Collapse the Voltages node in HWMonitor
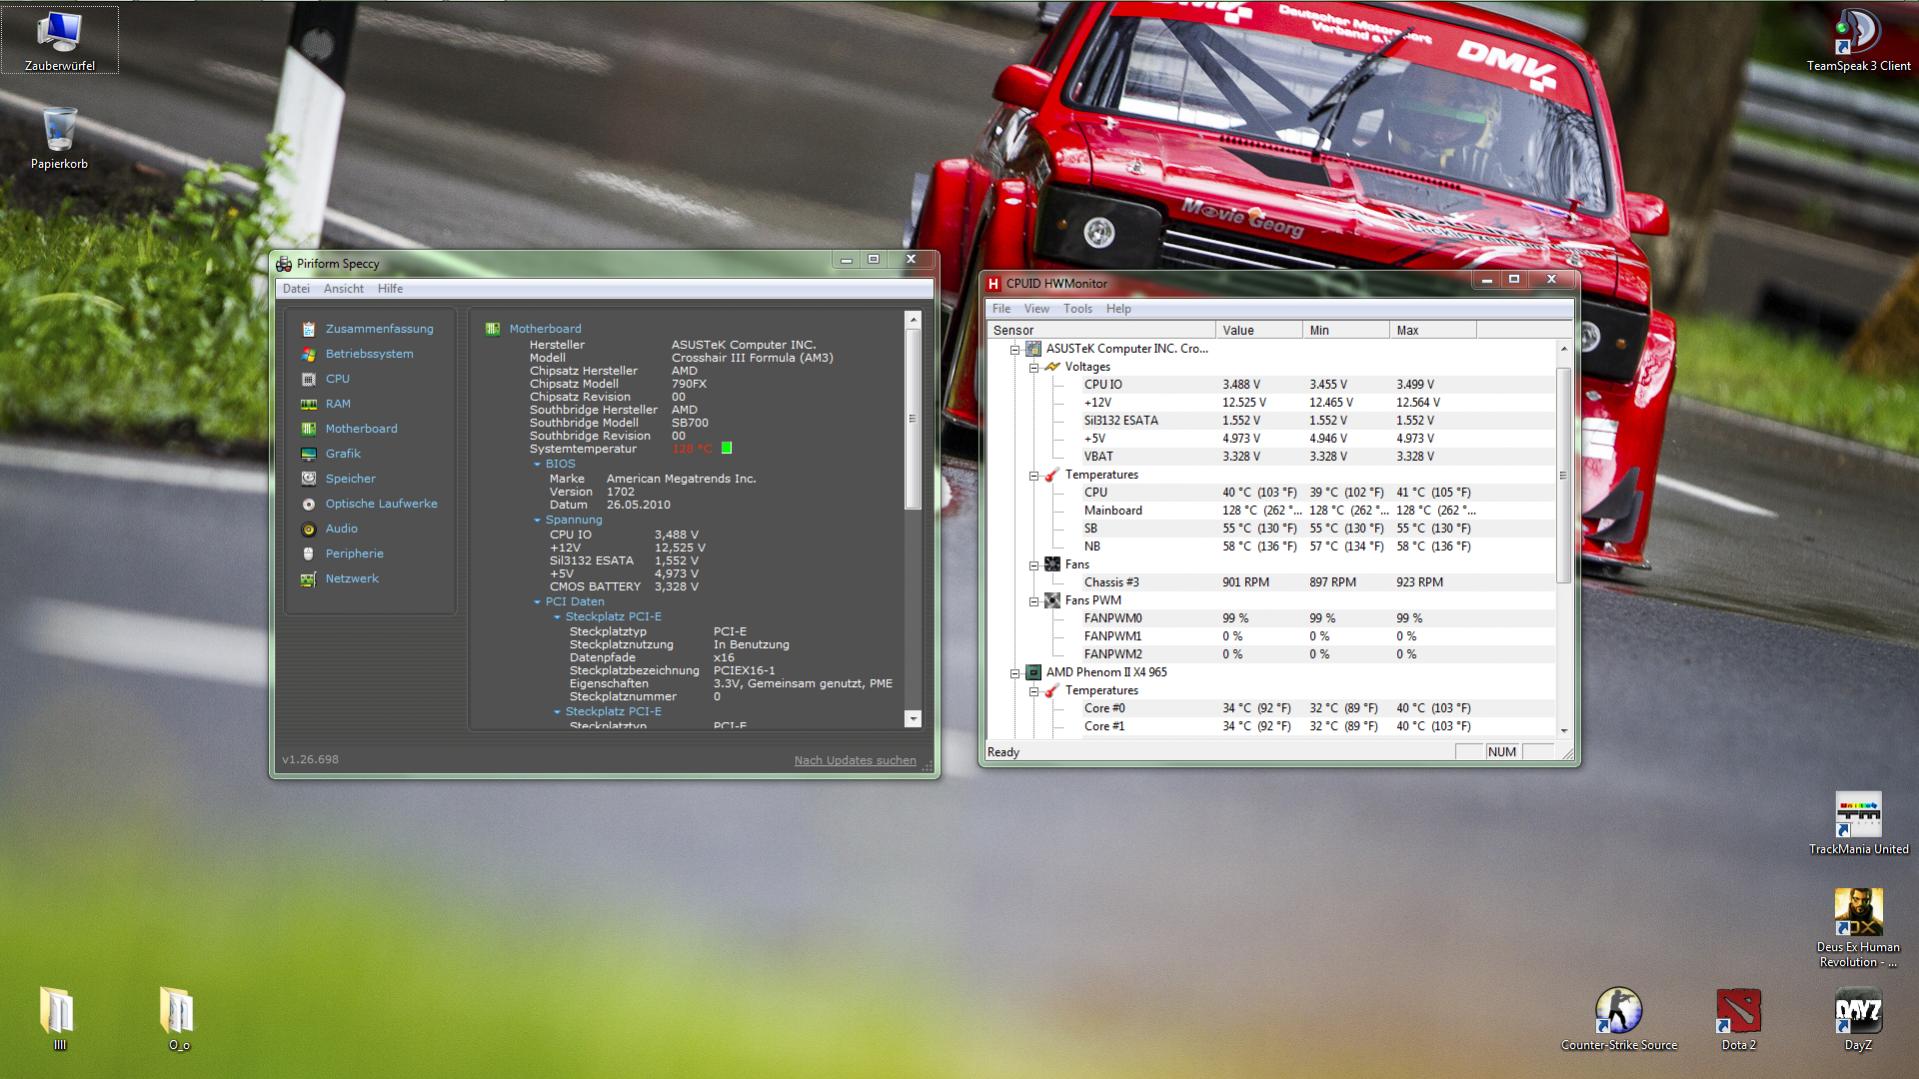Screen dimensions: 1919x1079 point(1033,367)
